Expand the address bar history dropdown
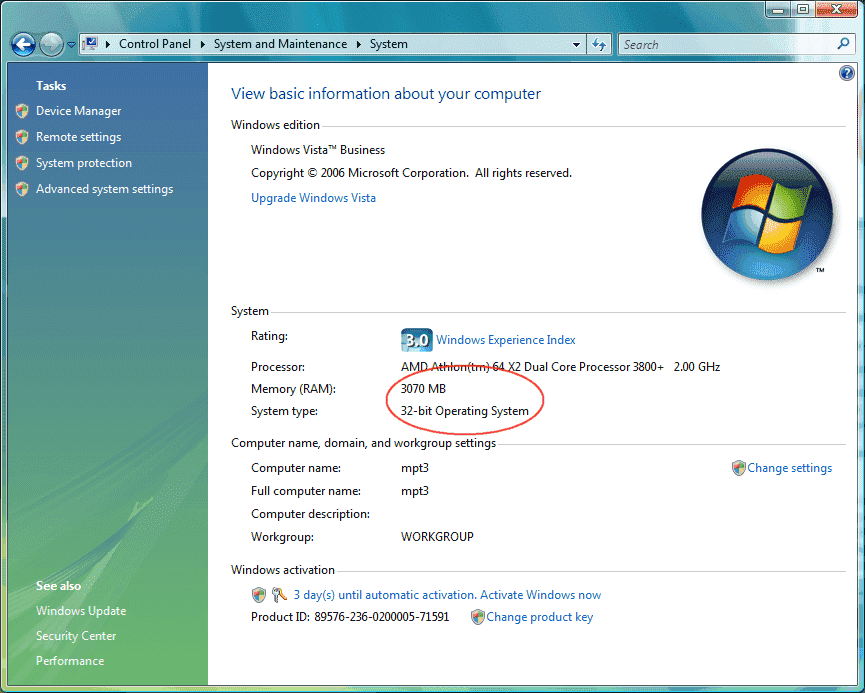The height and width of the screenshot is (693, 865). pos(576,45)
